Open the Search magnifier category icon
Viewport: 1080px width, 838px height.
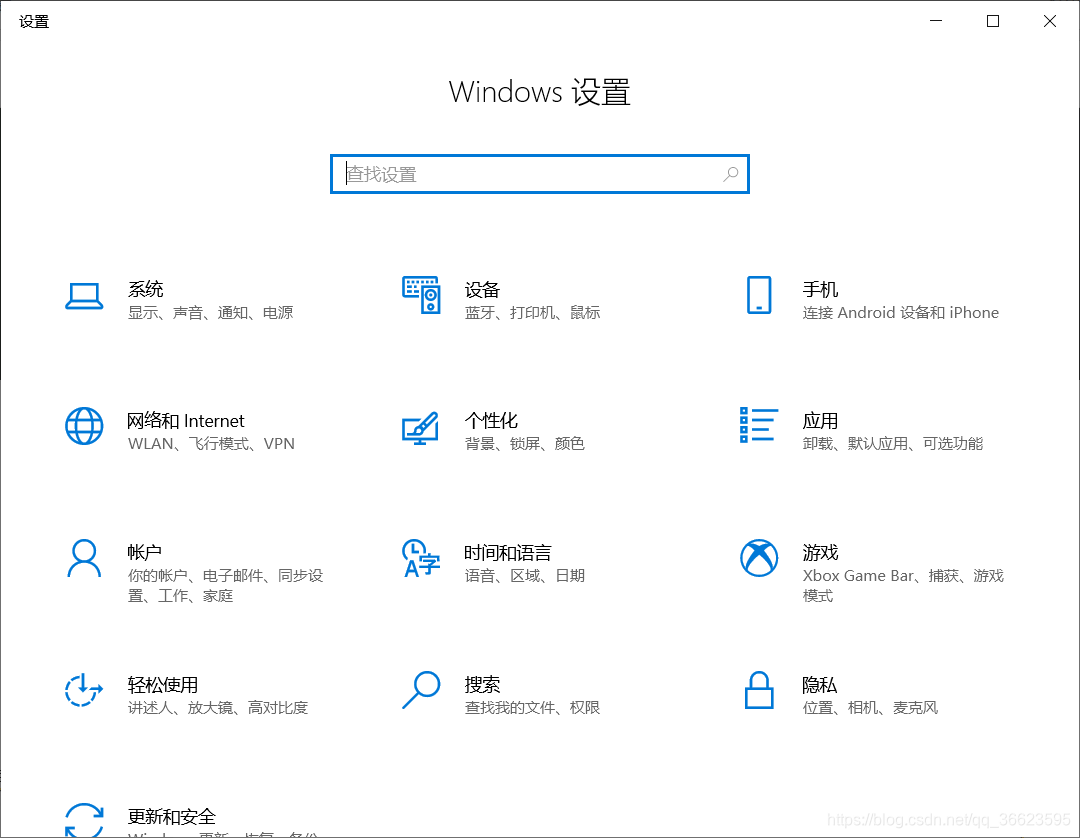click(x=421, y=690)
